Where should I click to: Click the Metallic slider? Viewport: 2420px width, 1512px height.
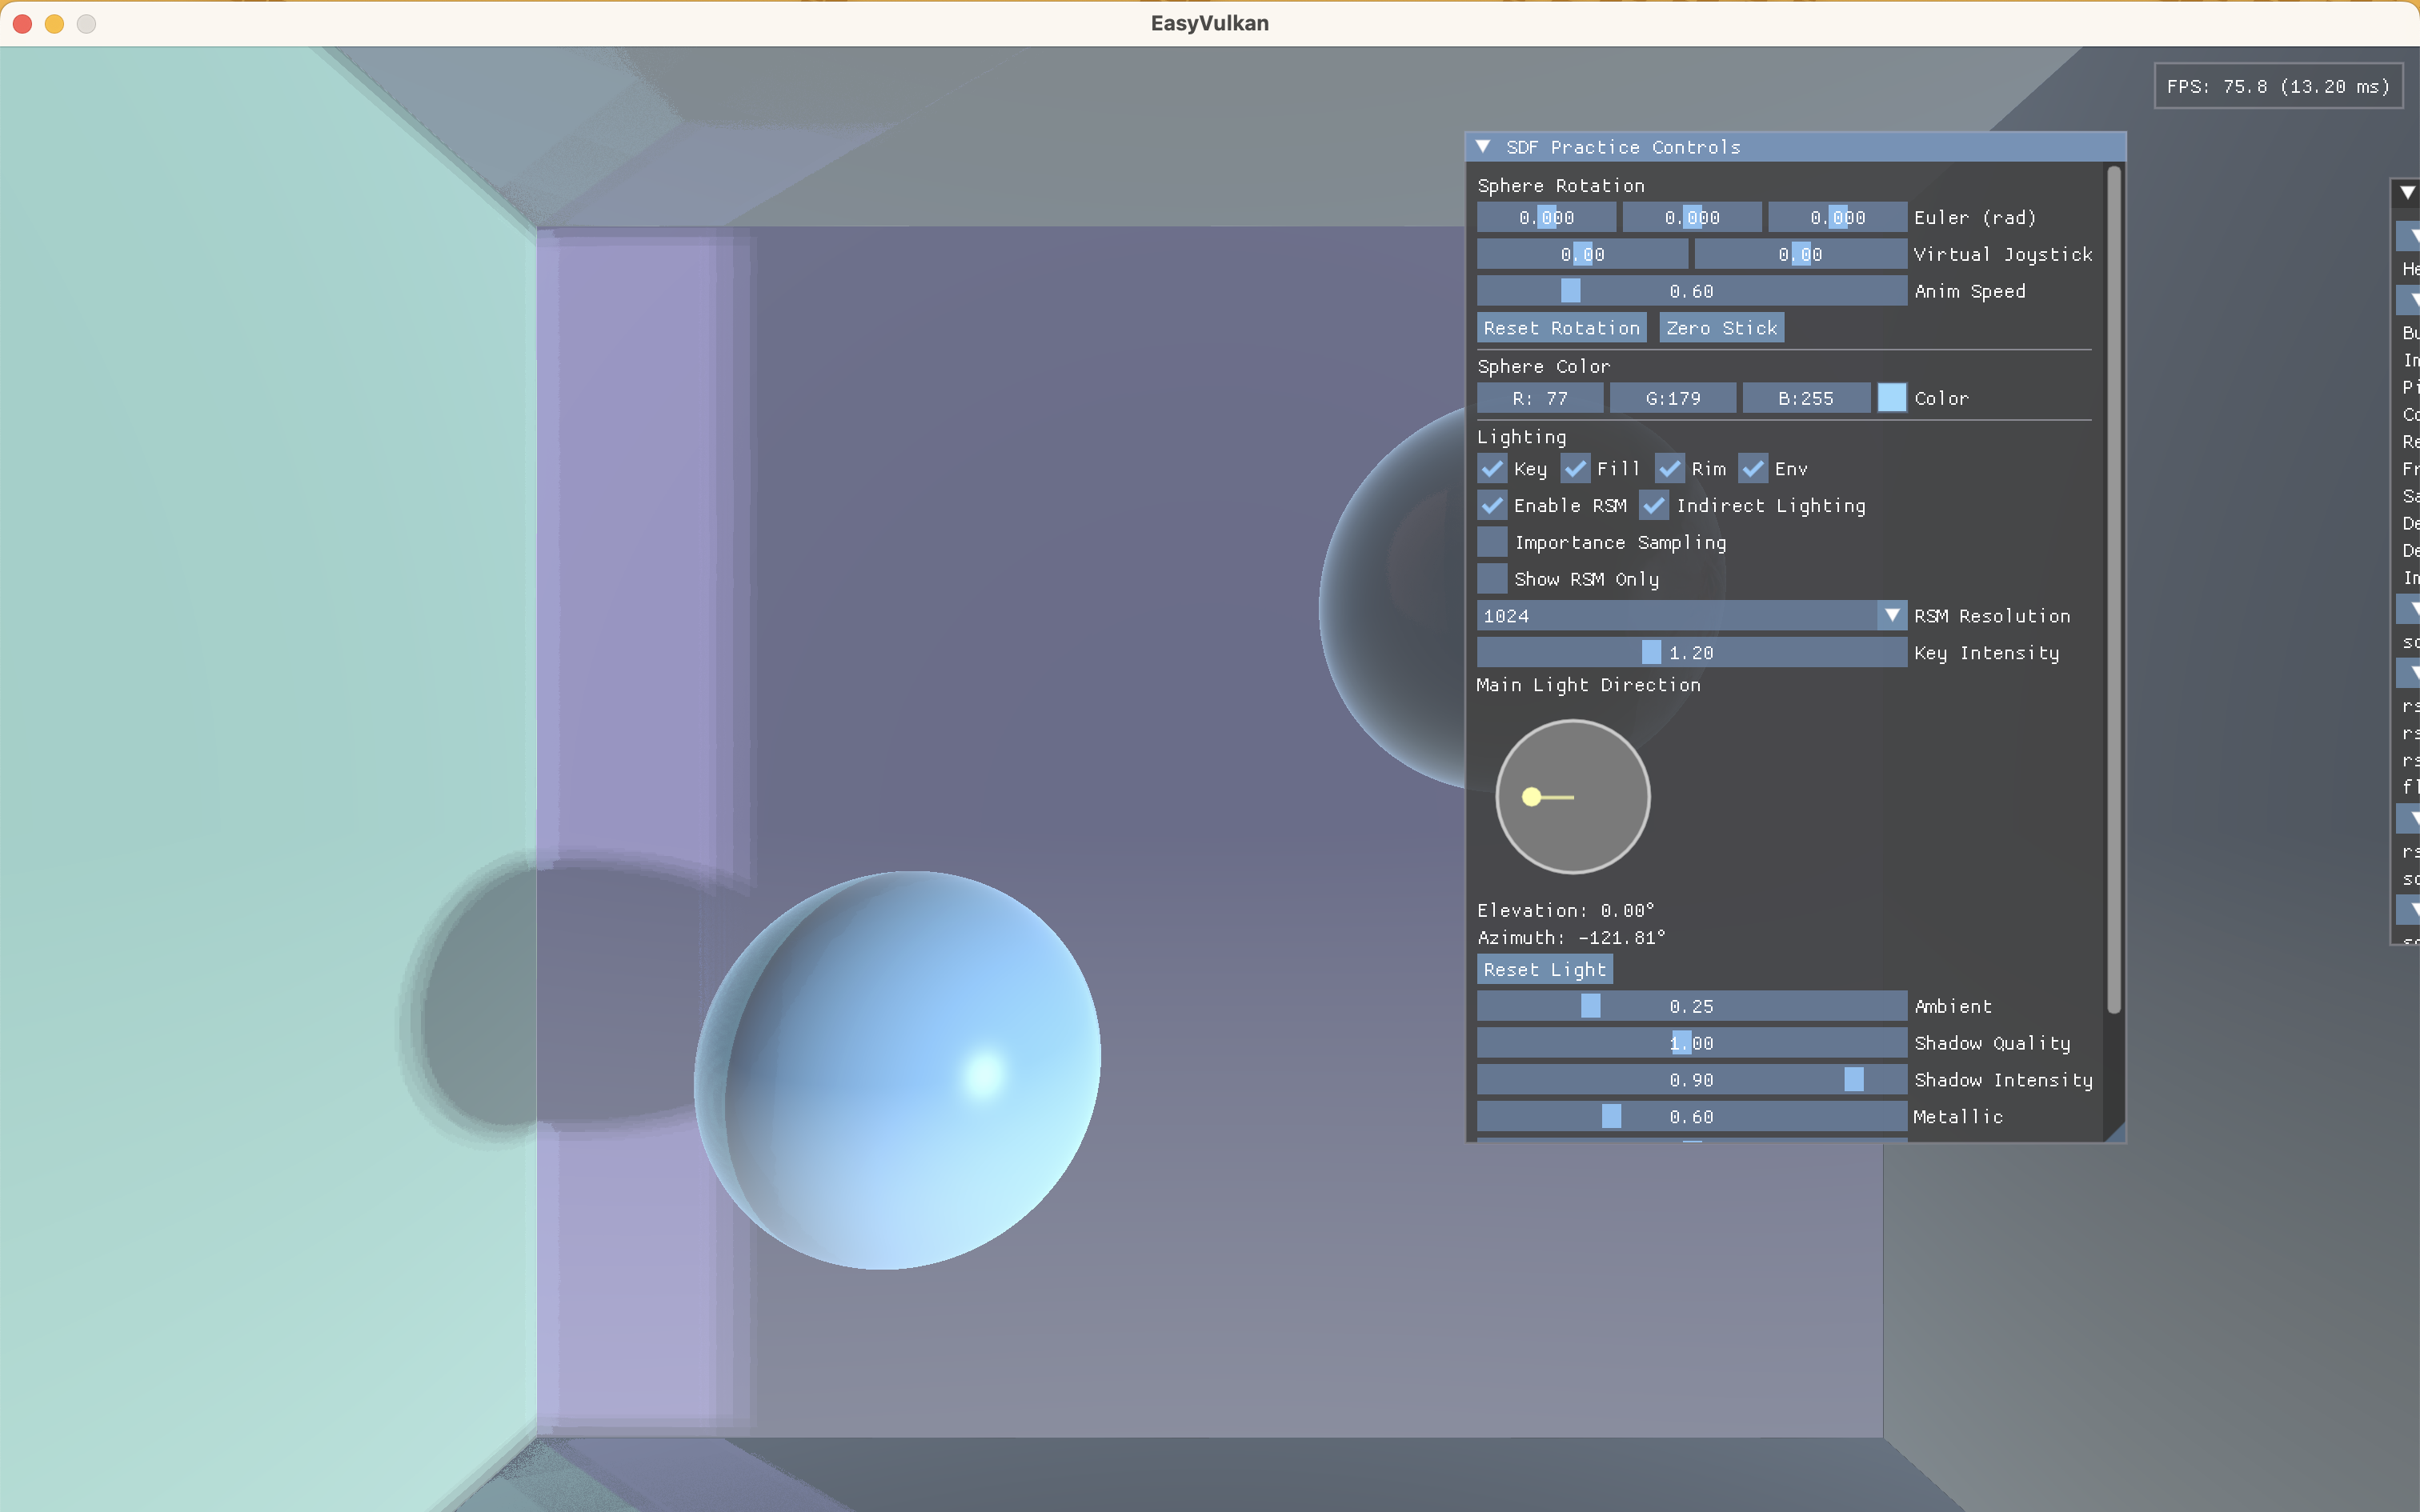click(x=1691, y=1117)
